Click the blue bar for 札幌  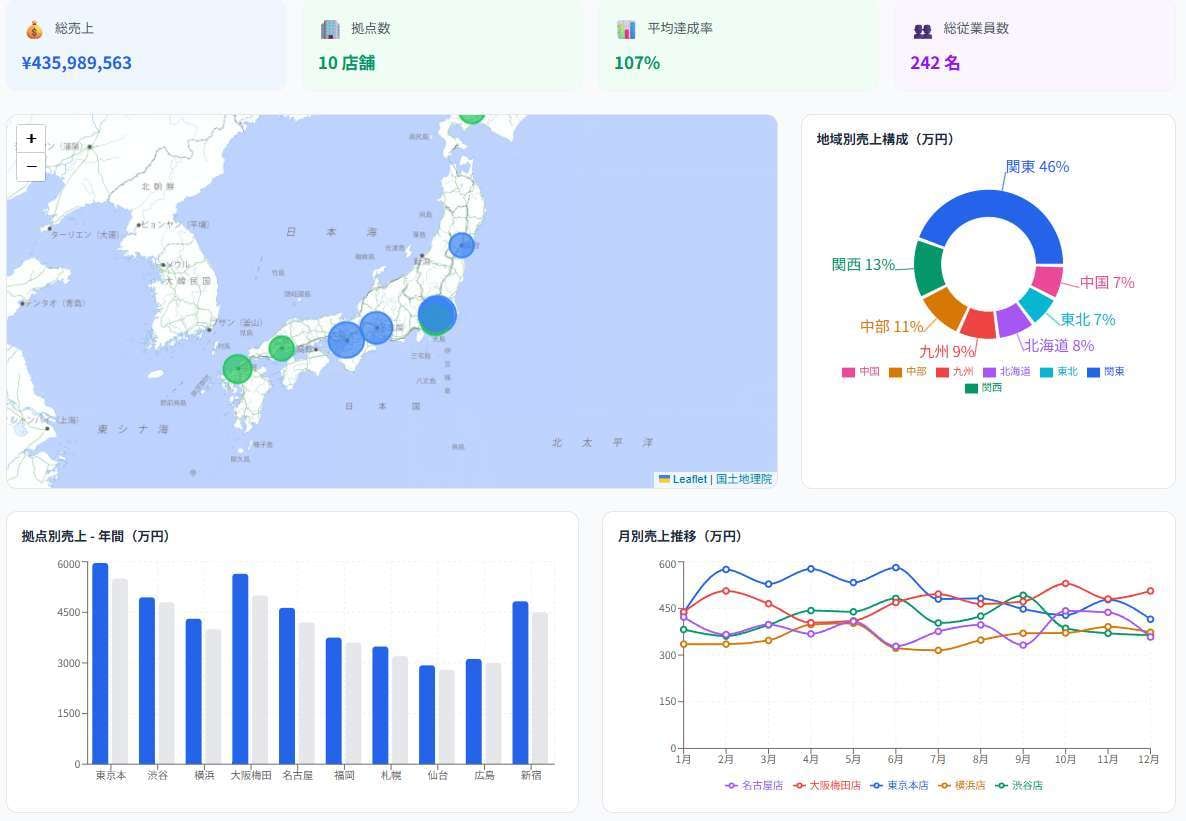click(x=380, y=705)
